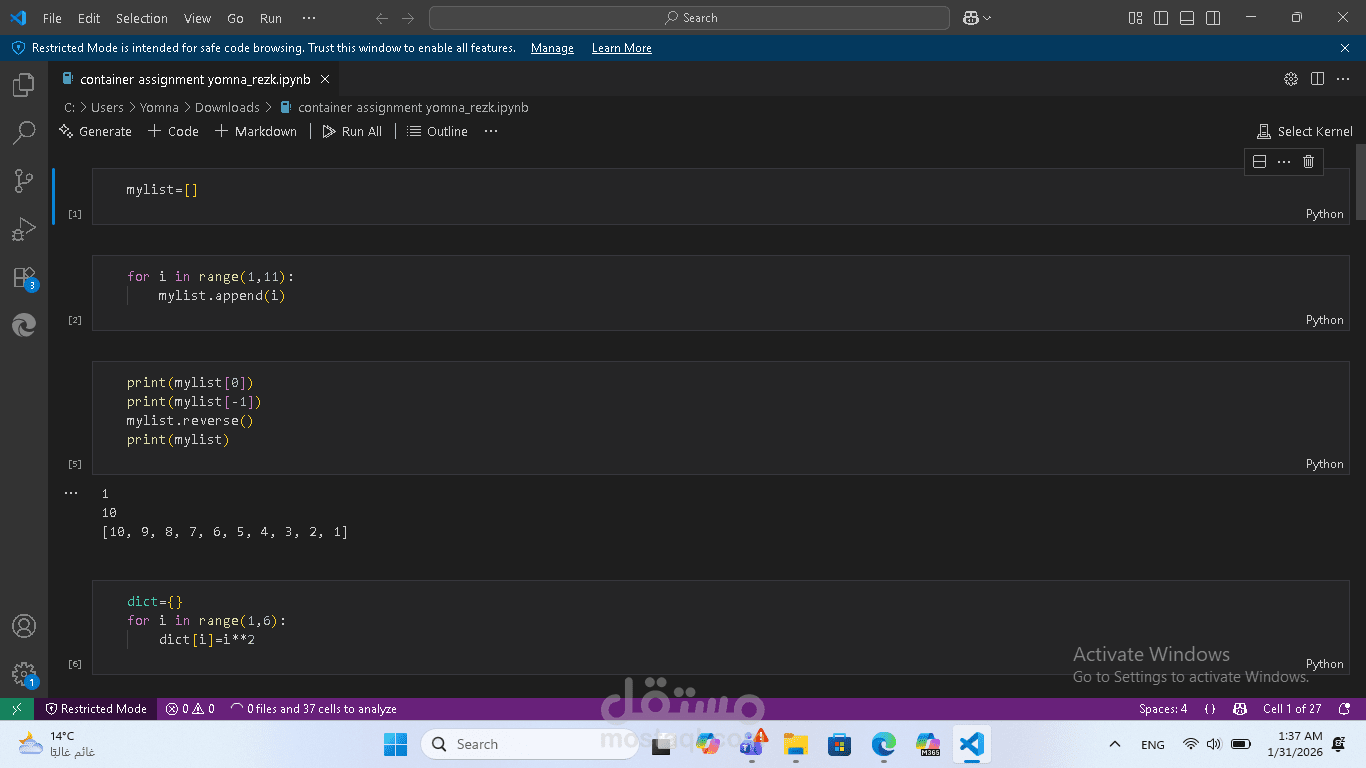Click the Search command center box

(689, 18)
